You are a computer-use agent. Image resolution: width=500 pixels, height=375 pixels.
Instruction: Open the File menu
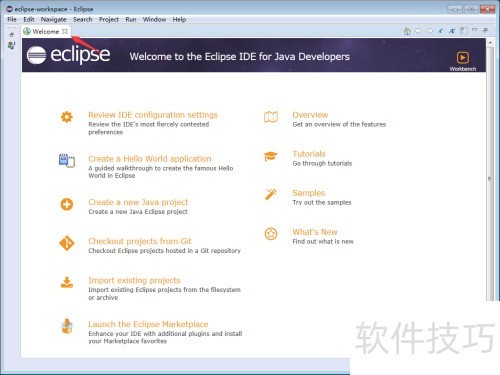12,19
